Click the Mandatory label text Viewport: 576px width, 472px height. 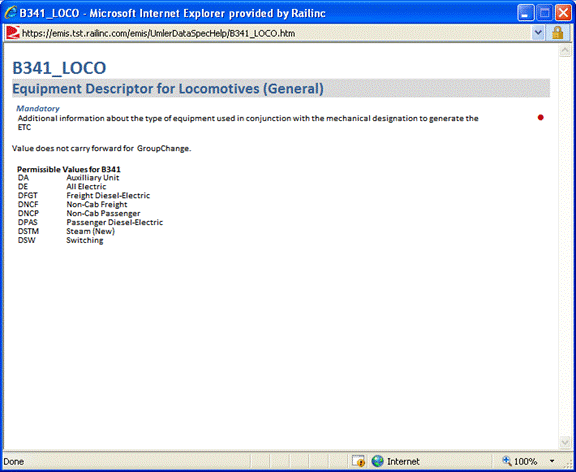tap(38, 109)
